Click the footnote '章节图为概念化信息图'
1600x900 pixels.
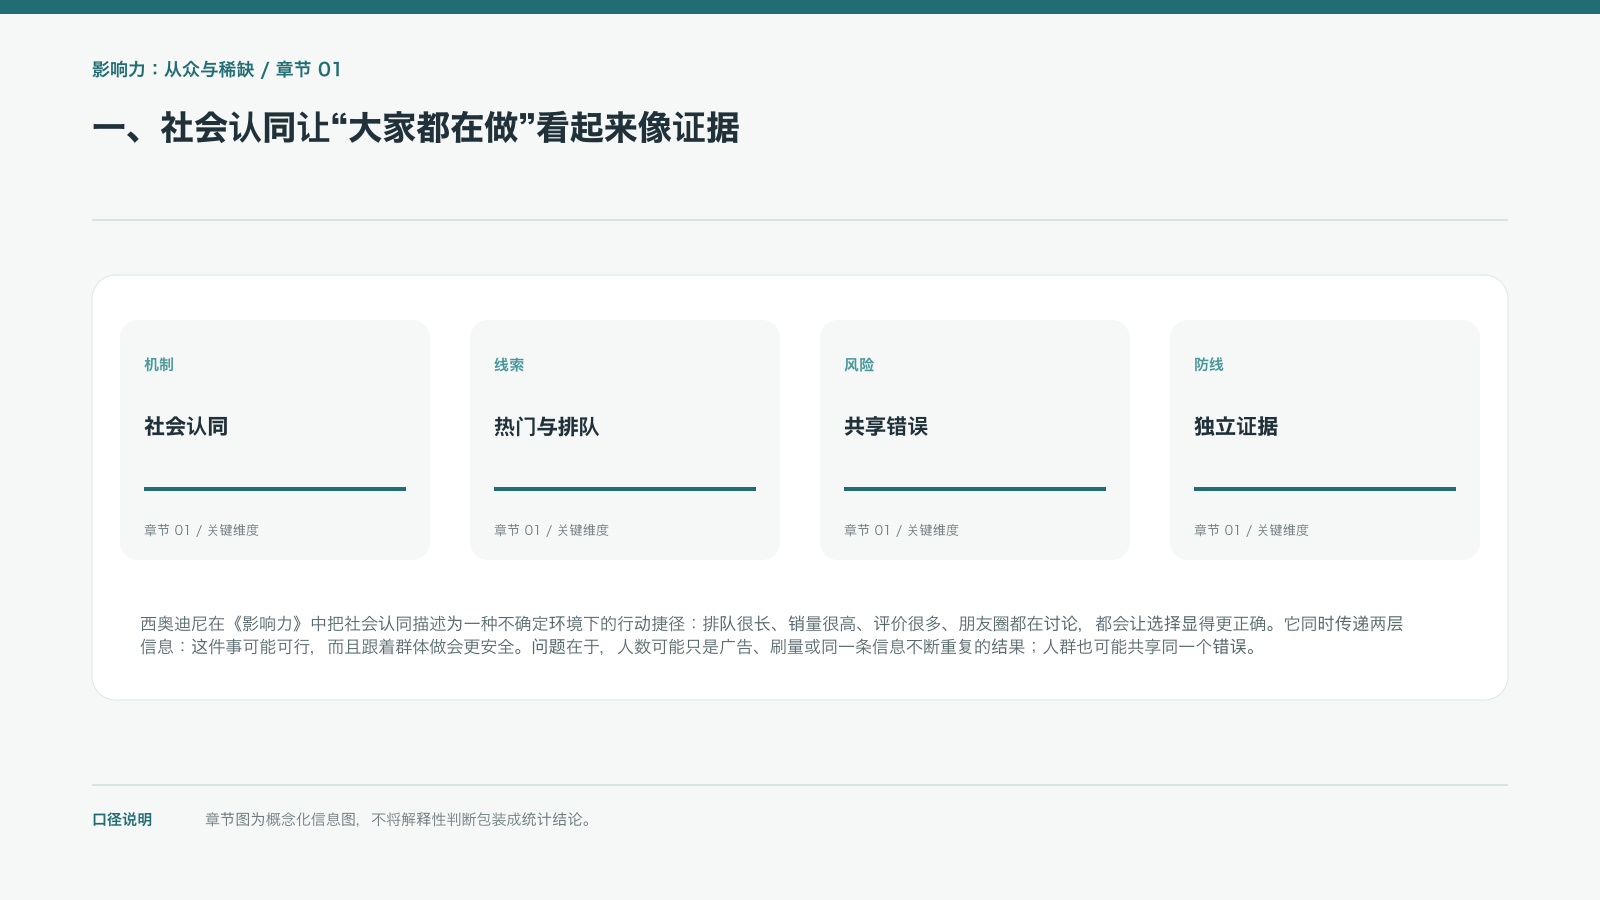pyautogui.click(x=400, y=820)
